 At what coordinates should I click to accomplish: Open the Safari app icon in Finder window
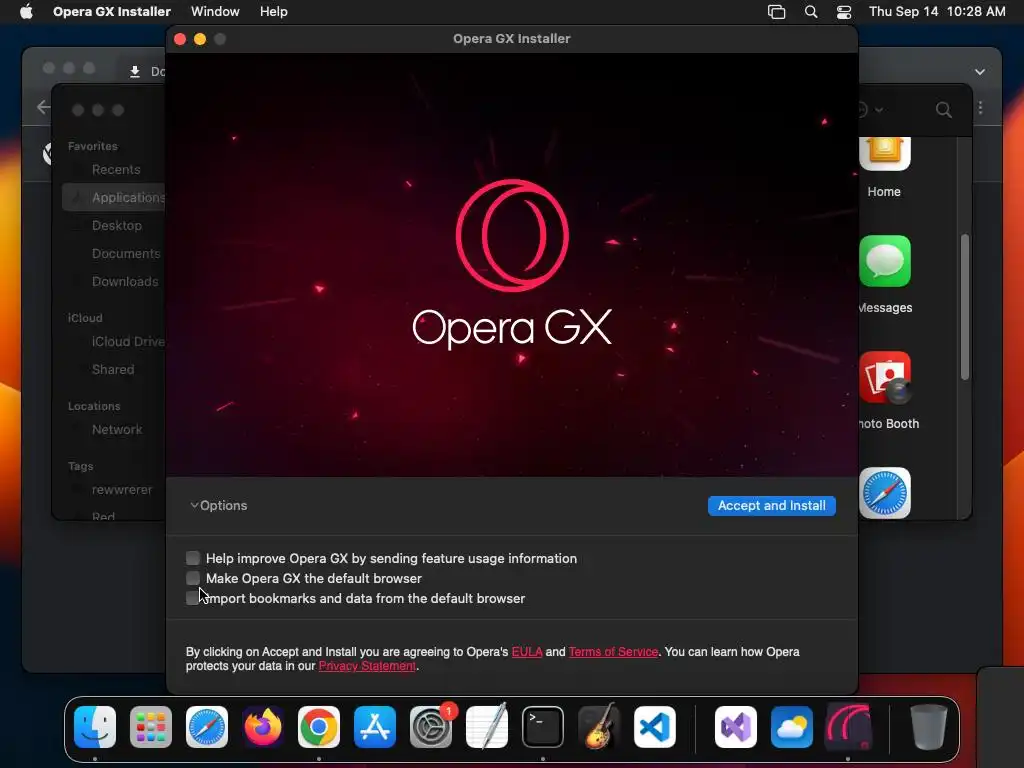coord(885,493)
